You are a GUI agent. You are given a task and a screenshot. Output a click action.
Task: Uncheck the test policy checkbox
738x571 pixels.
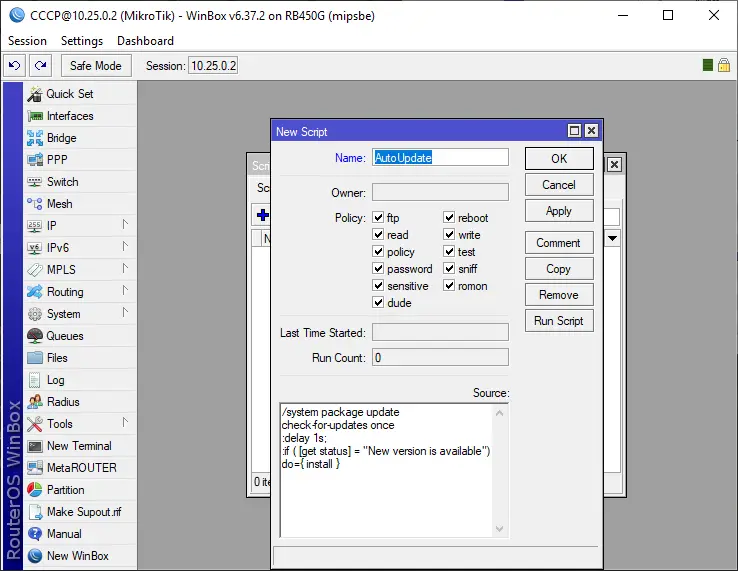449,251
